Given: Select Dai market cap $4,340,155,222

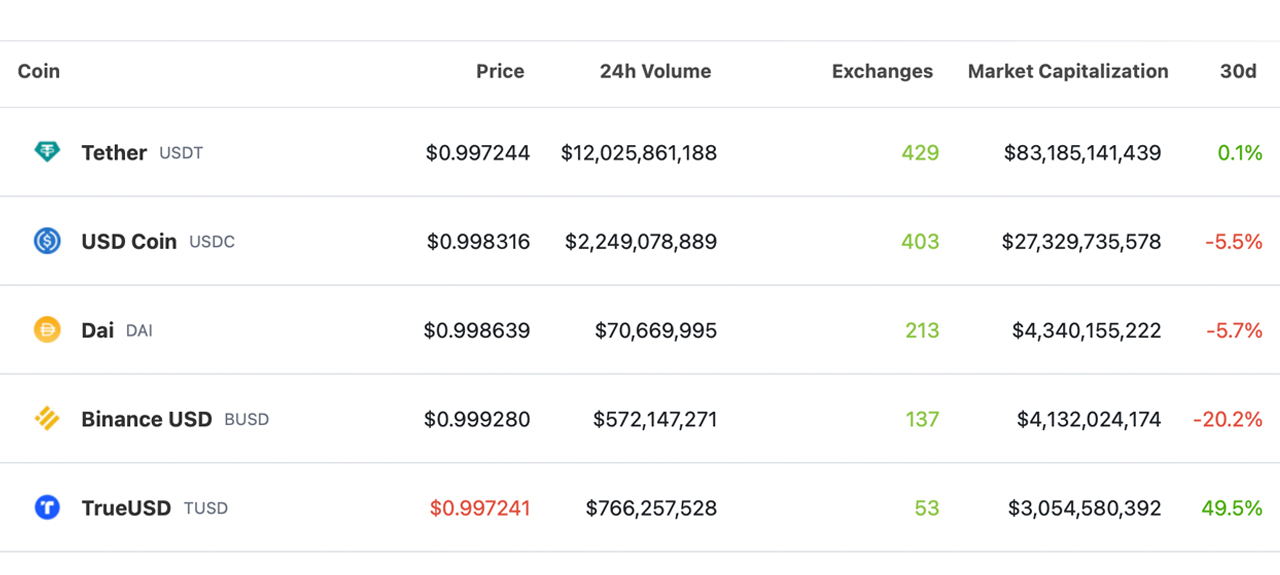Looking at the screenshot, I should (x=1088, y=330).
